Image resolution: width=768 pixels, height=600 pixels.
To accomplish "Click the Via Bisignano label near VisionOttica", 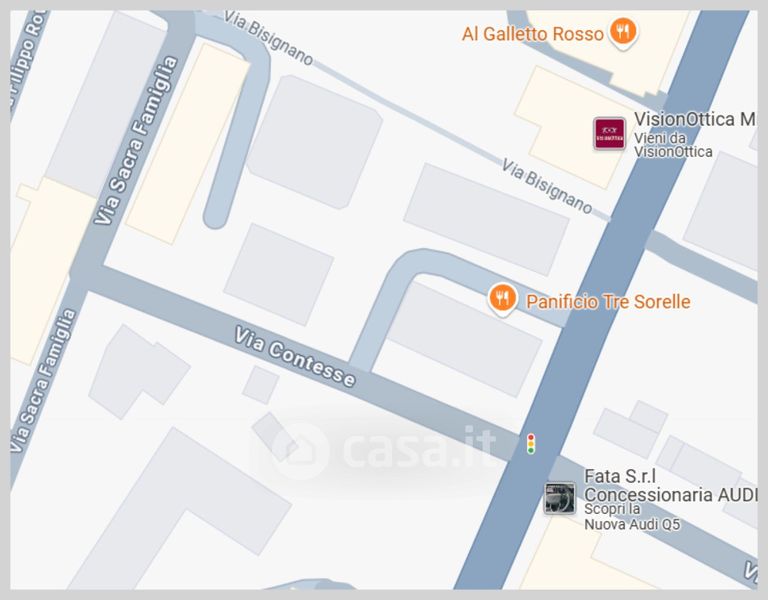I will point(547,186).
